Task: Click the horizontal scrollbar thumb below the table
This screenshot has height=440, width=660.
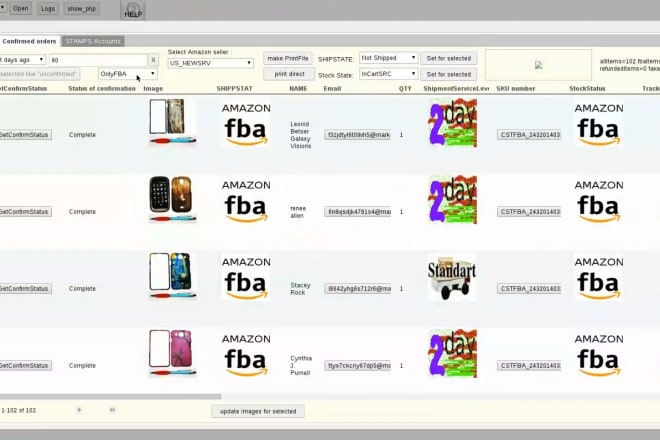Action: click(110, 396)
